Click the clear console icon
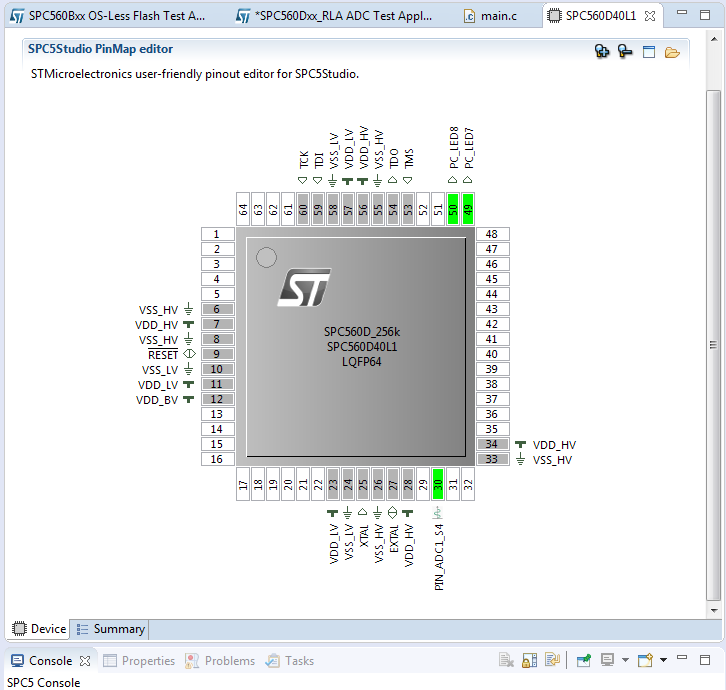The image size is (726, 690). 506,660
